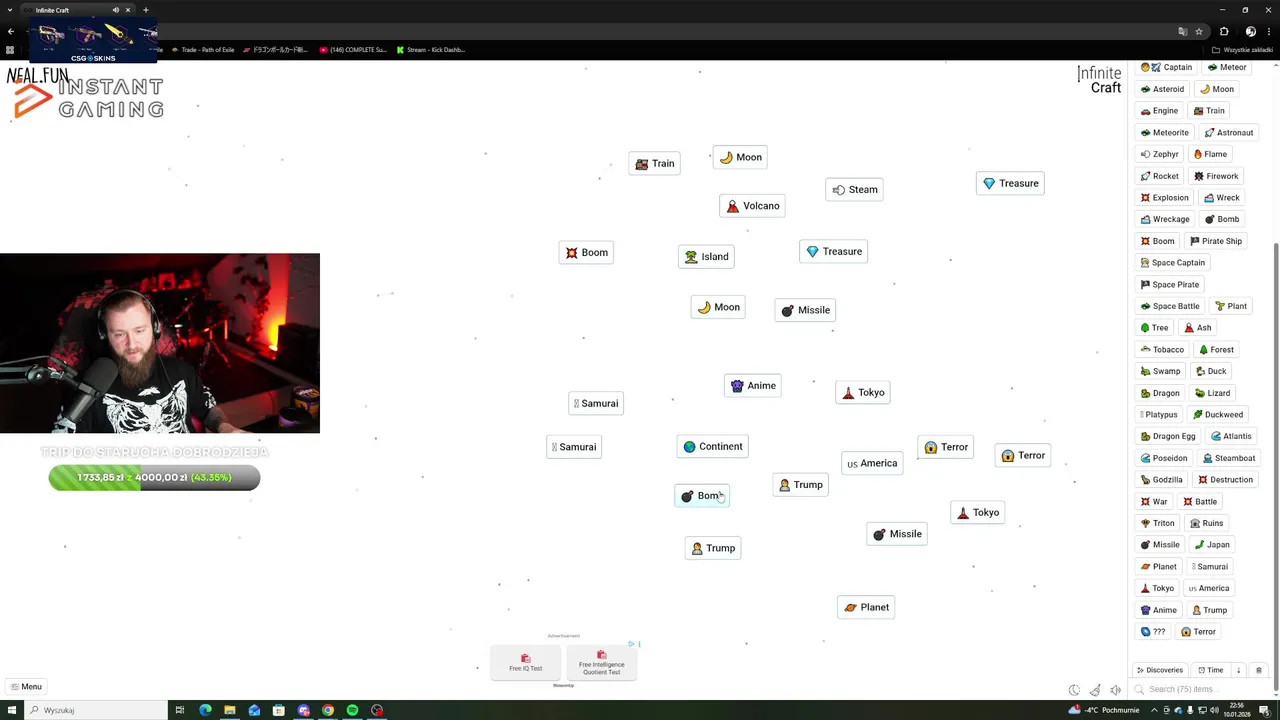Open the Menu button
Image resolution: width=1280 pixels, height=720 pixels.
pyautogui.click(x=26, y=687)
